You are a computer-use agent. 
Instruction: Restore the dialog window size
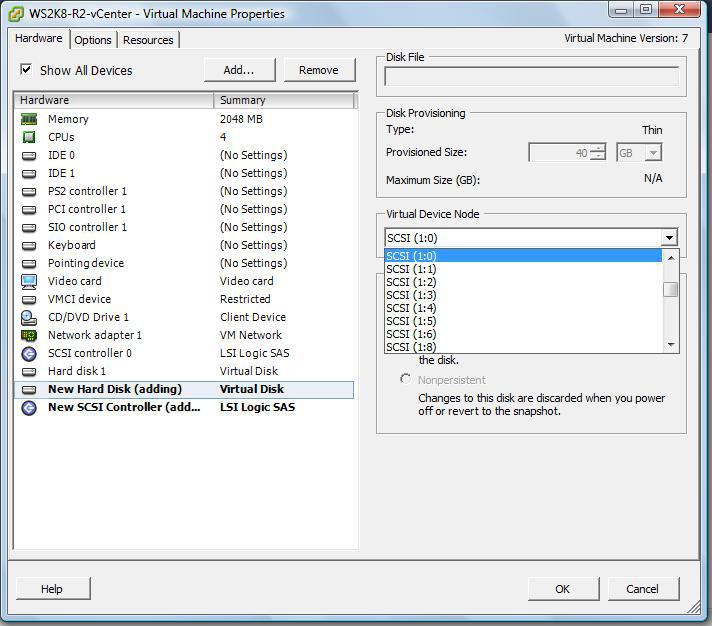pos(646,9)
